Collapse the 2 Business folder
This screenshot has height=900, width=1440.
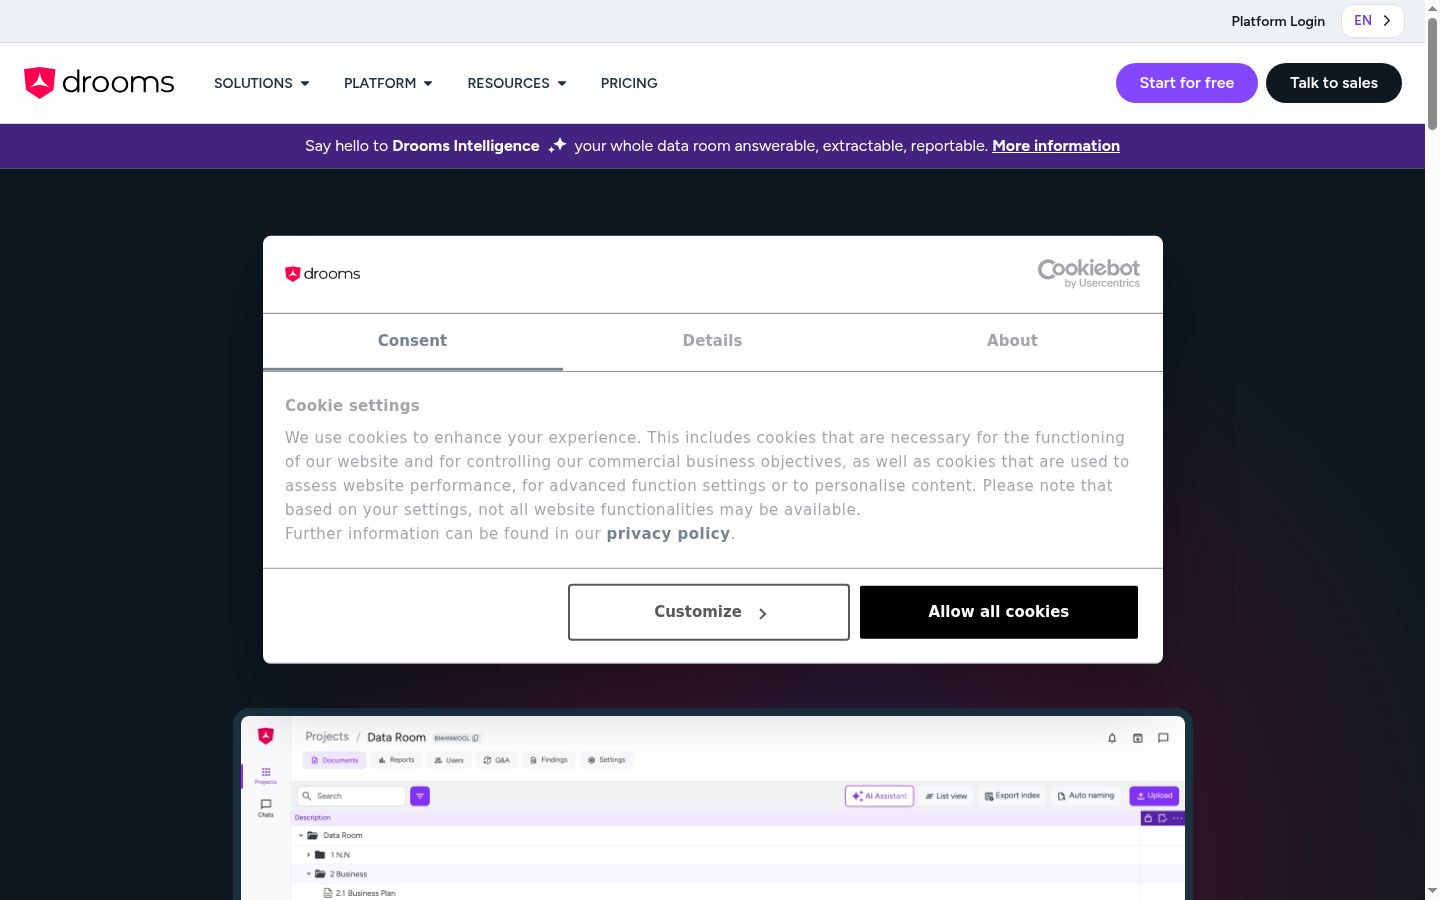coord(309,874)
